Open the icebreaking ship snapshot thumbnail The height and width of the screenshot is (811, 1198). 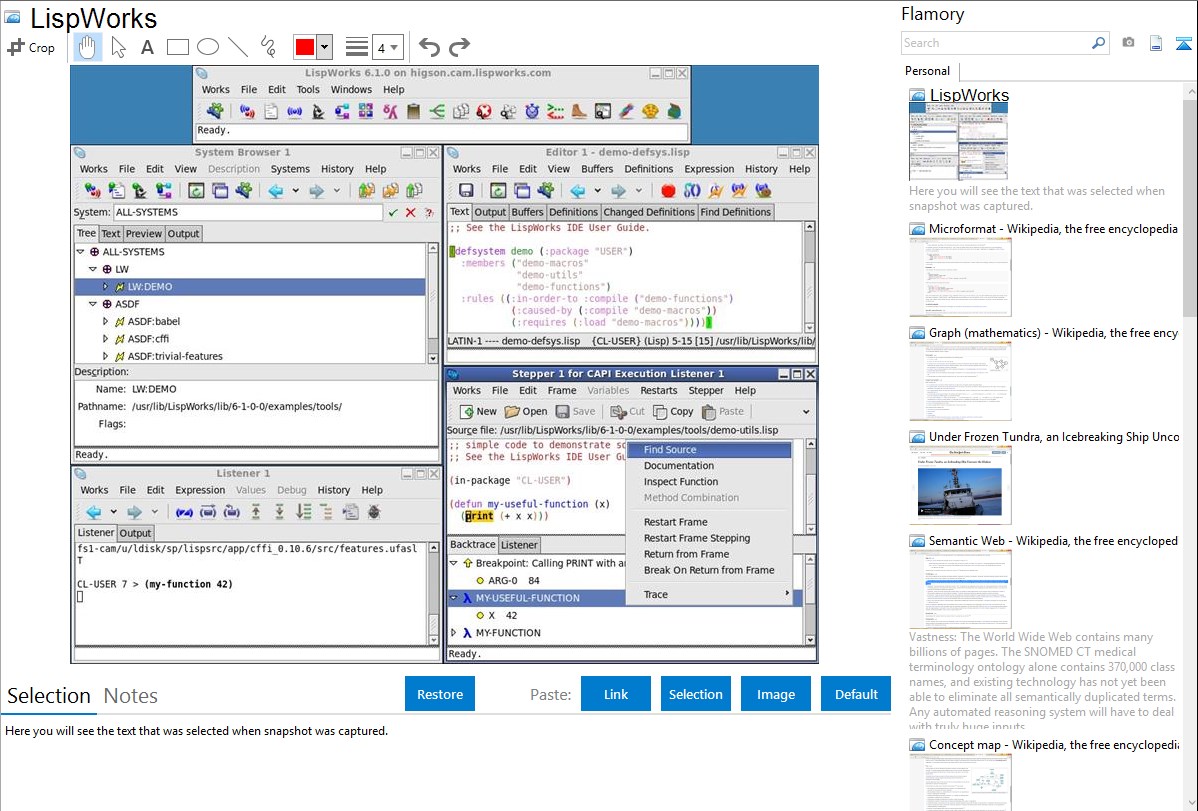(960, 486)
